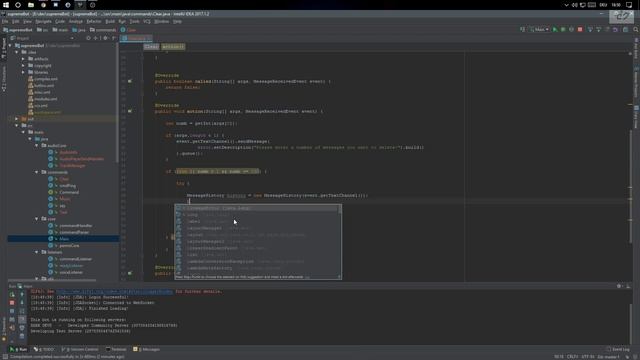Open the Version Control tool window tab
Screen dimensions: 640x360
80,349
